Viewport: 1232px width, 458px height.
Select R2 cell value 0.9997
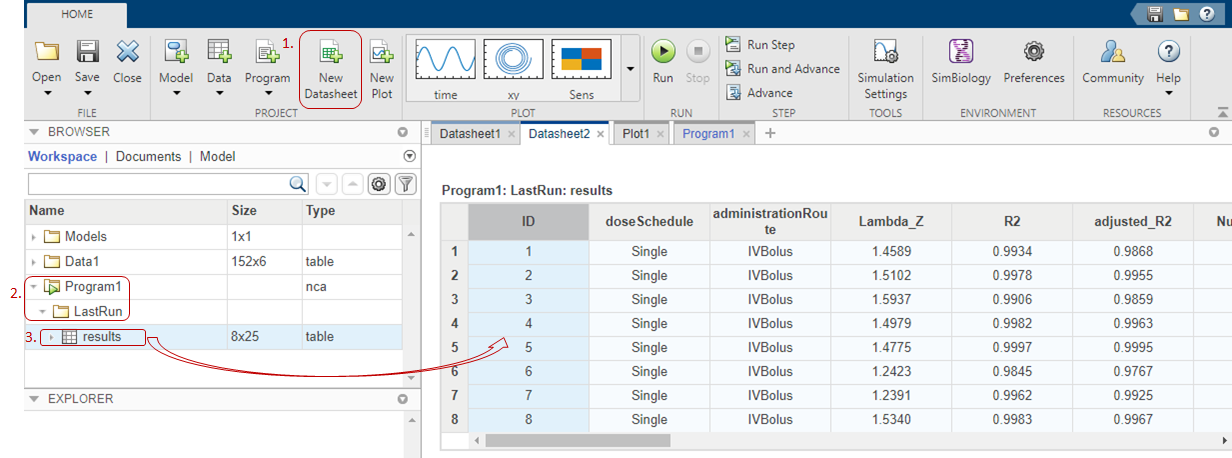pos(1011,347)
